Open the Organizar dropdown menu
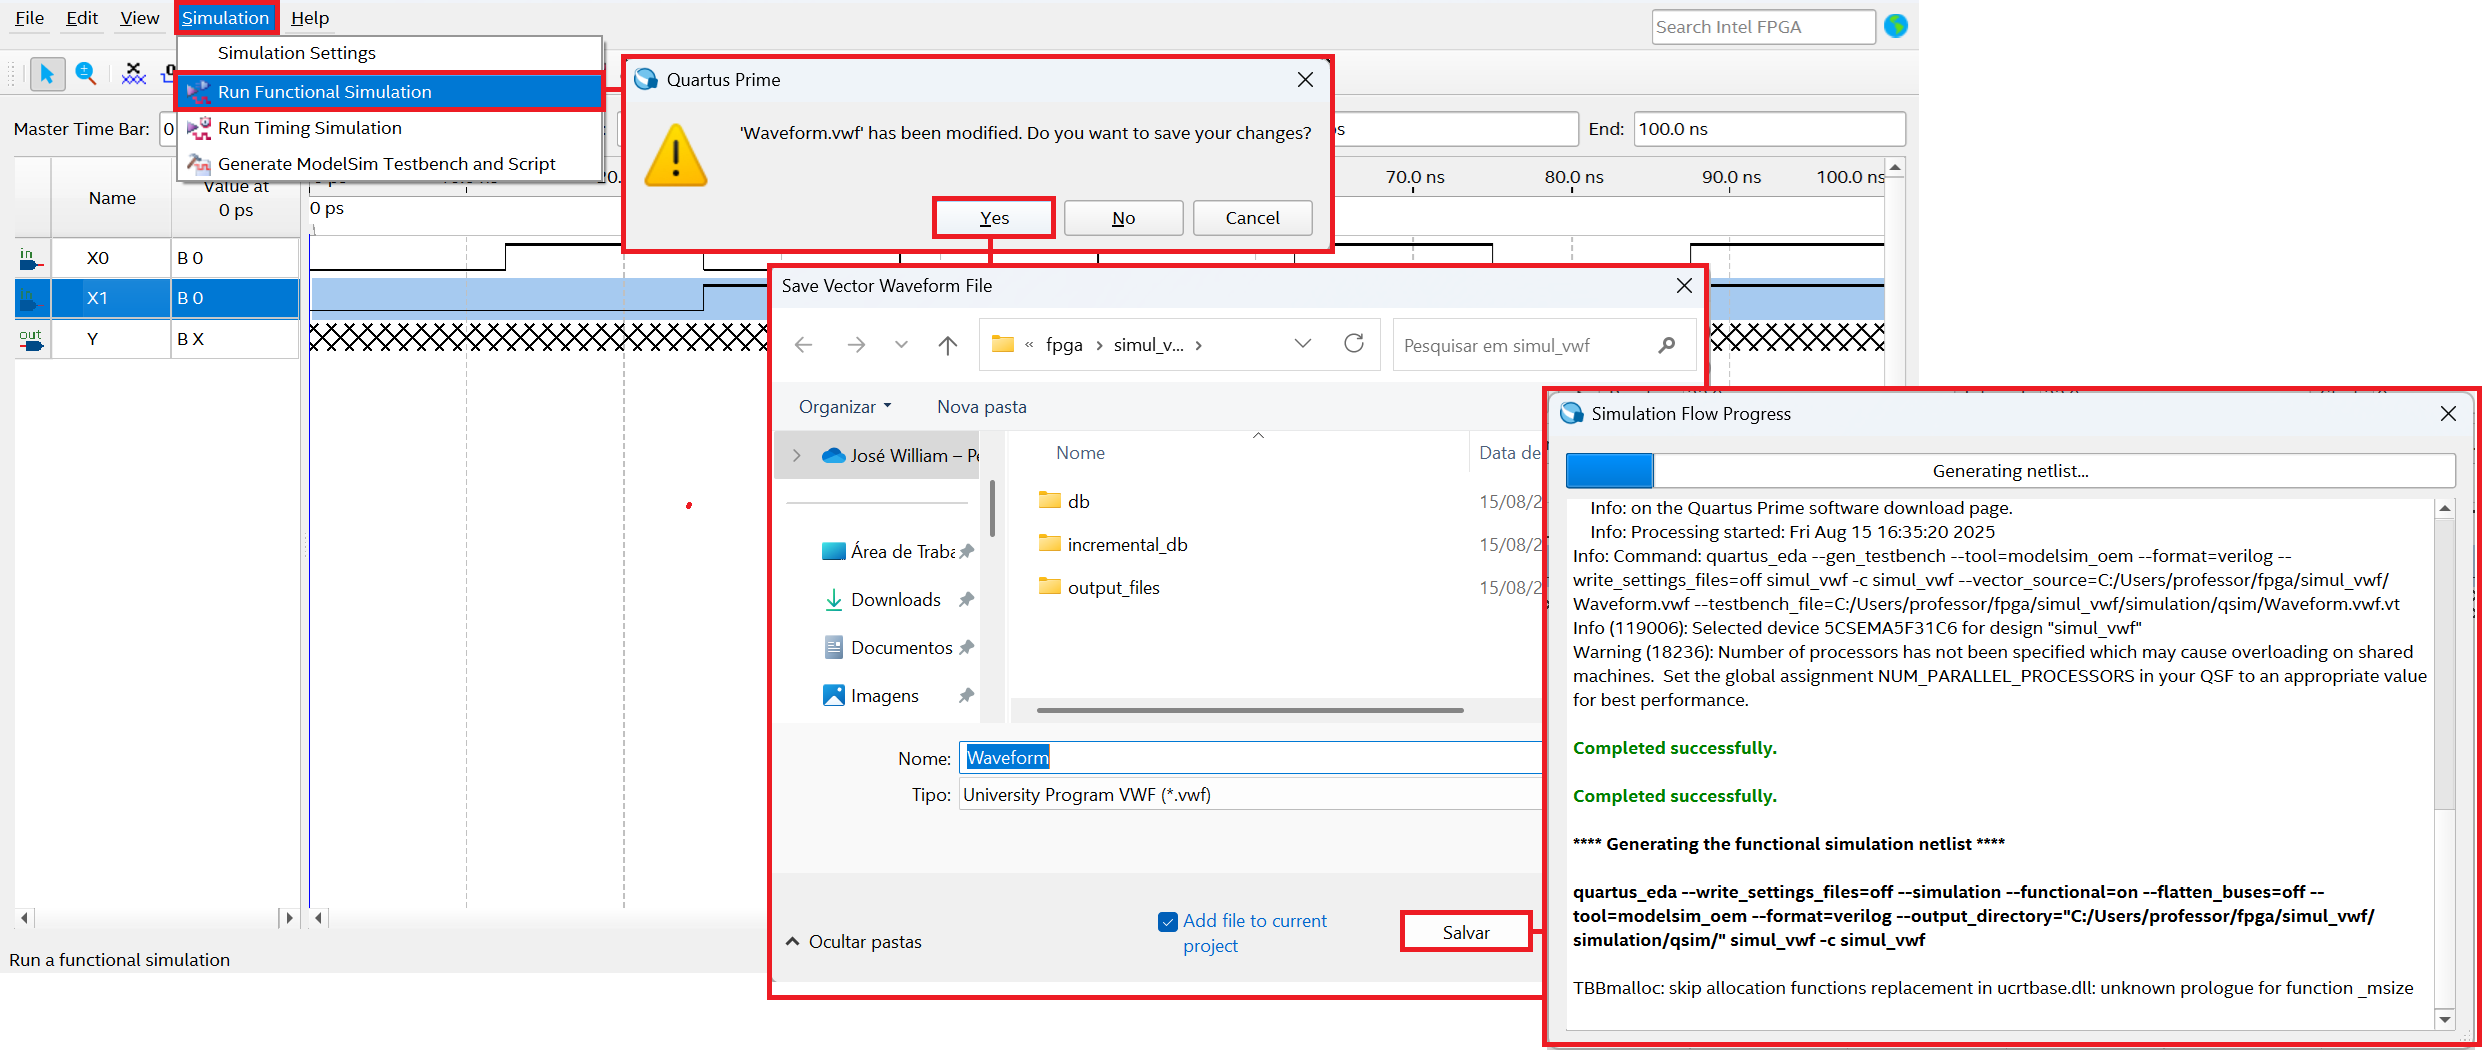The width and height of the screenshot is (2484, 1051). [x=845, y=407]
